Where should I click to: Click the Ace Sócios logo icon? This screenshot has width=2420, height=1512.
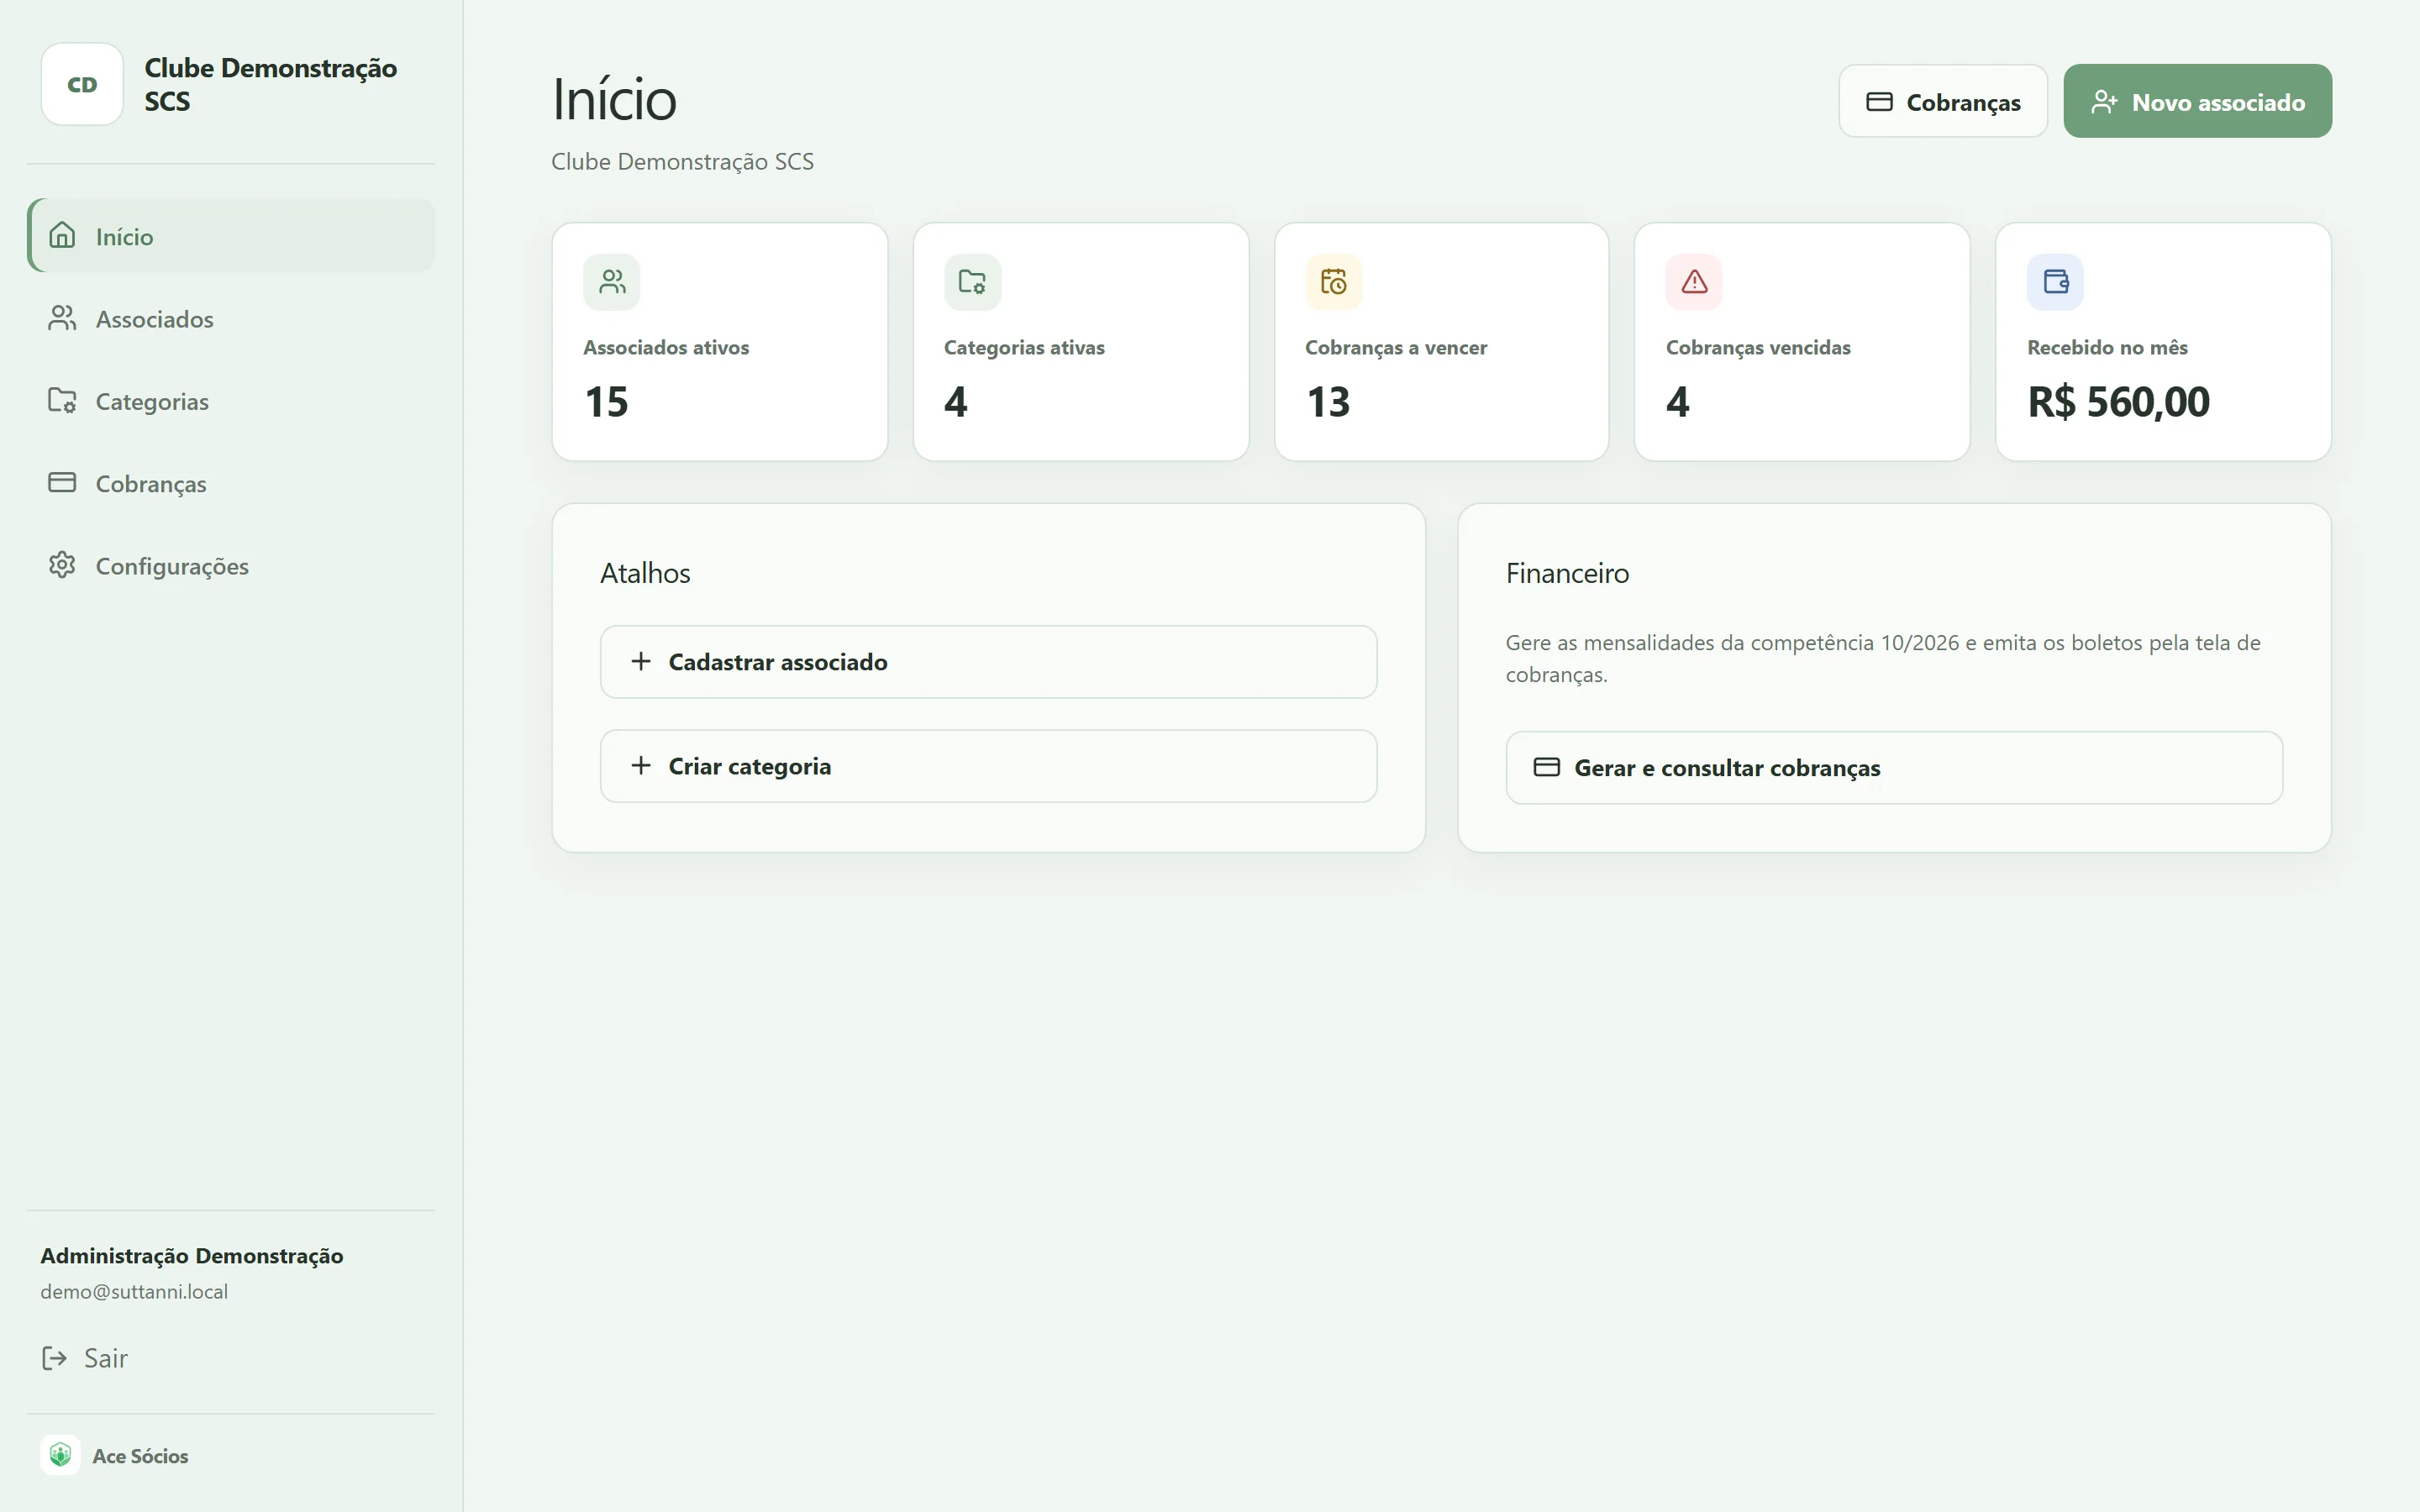pos(60,1455)
